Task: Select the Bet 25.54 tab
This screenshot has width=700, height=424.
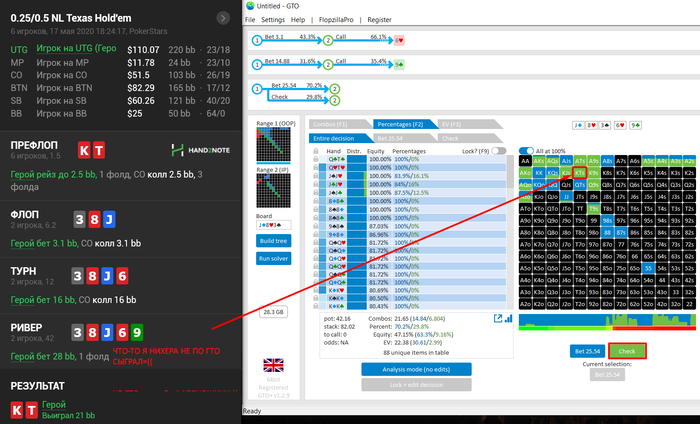Action: (405, 138)
